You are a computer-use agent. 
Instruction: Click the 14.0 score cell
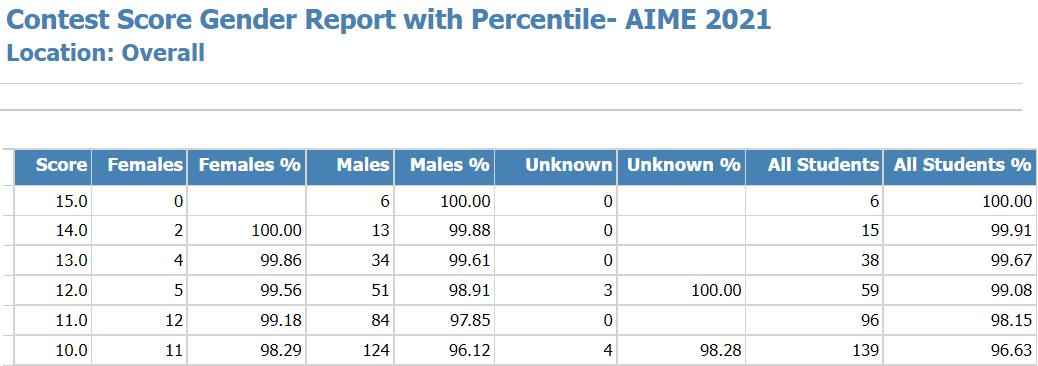(52, 230)
